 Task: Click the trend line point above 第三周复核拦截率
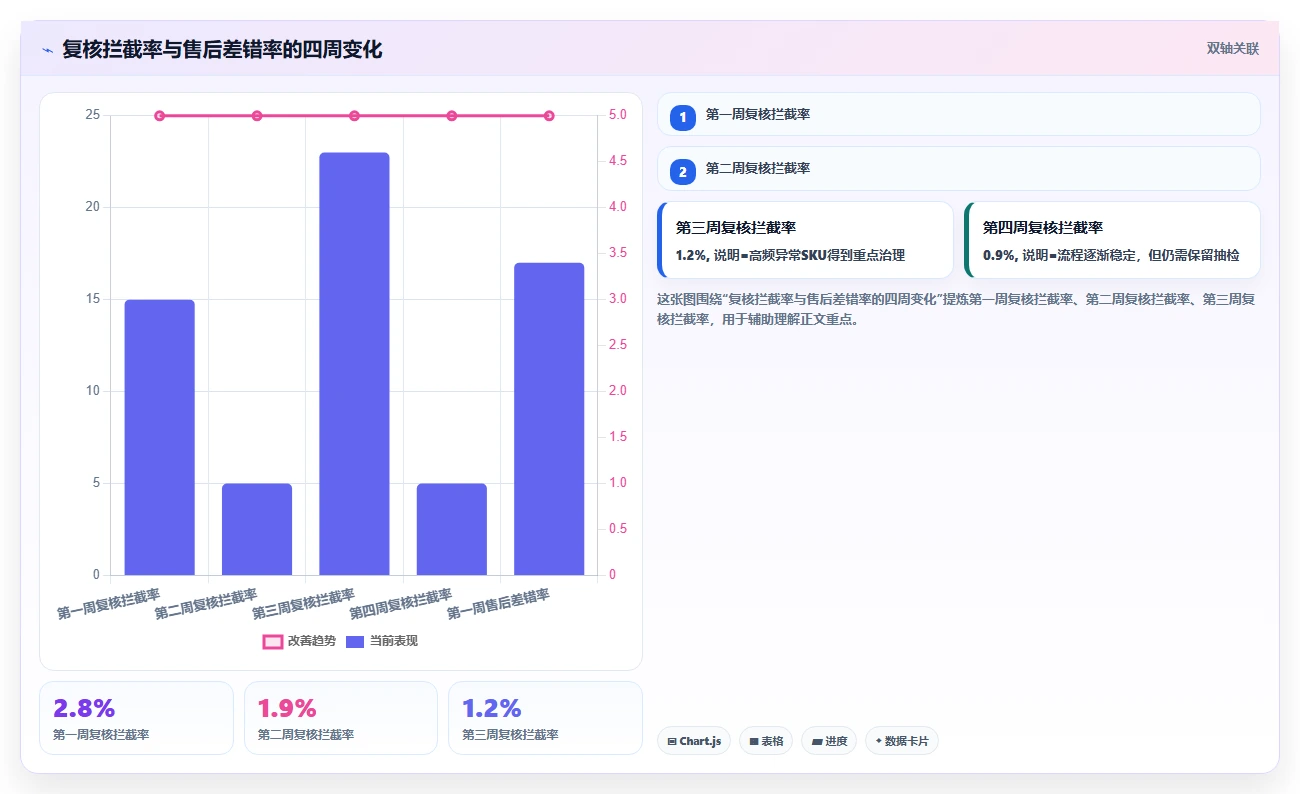[354, 116]
